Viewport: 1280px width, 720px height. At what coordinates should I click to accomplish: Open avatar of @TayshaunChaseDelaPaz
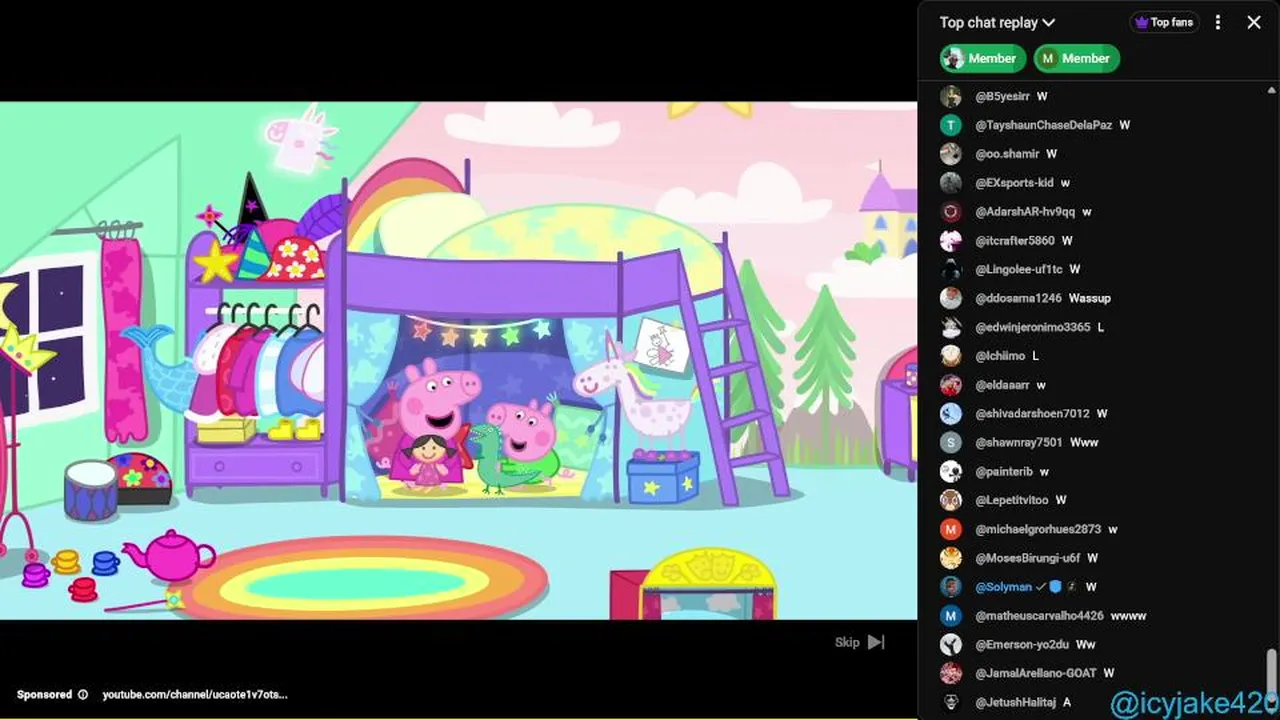(951, 125)
